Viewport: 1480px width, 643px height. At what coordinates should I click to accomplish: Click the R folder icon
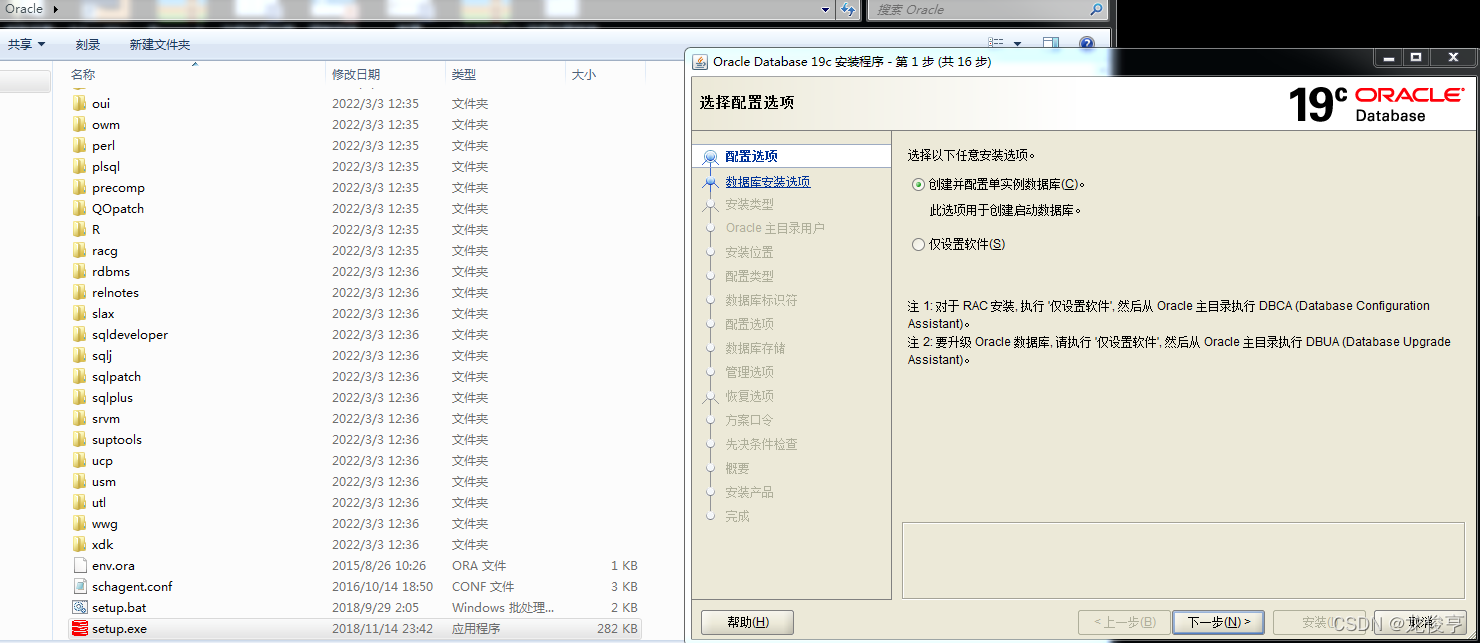pyautogui.click(x=80, y=229)
